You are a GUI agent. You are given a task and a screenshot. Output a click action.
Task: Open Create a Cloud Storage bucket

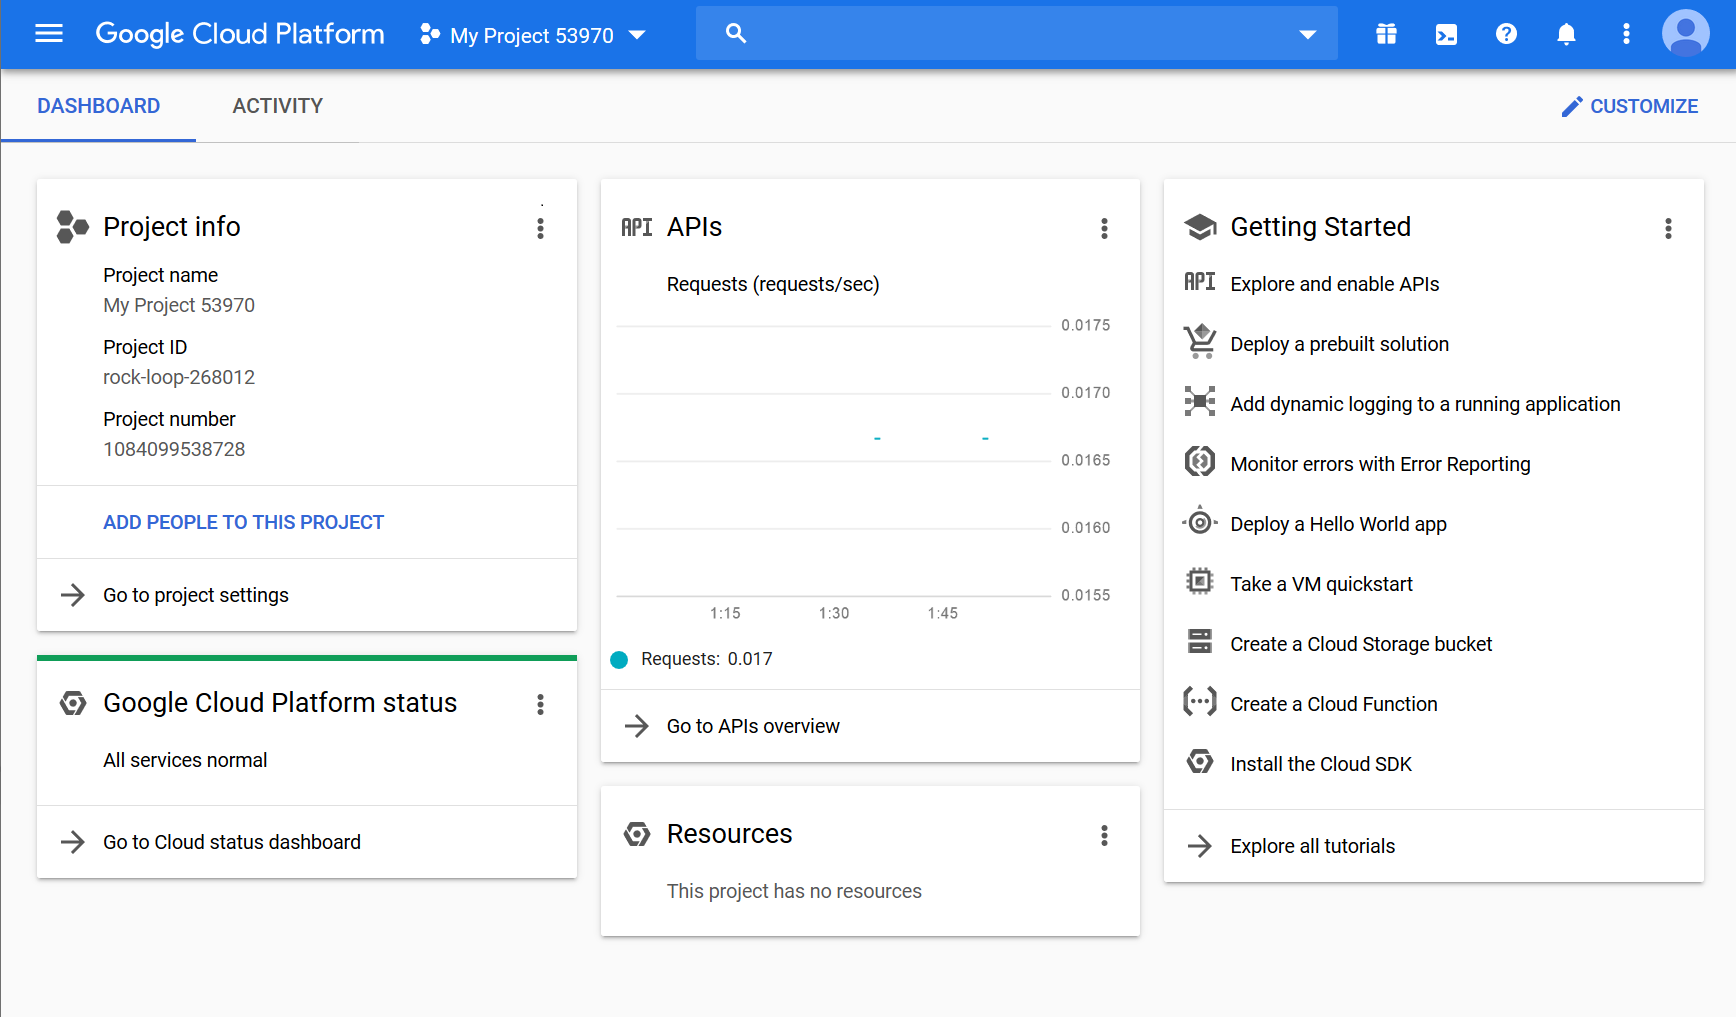click(x=1361, y=644)
